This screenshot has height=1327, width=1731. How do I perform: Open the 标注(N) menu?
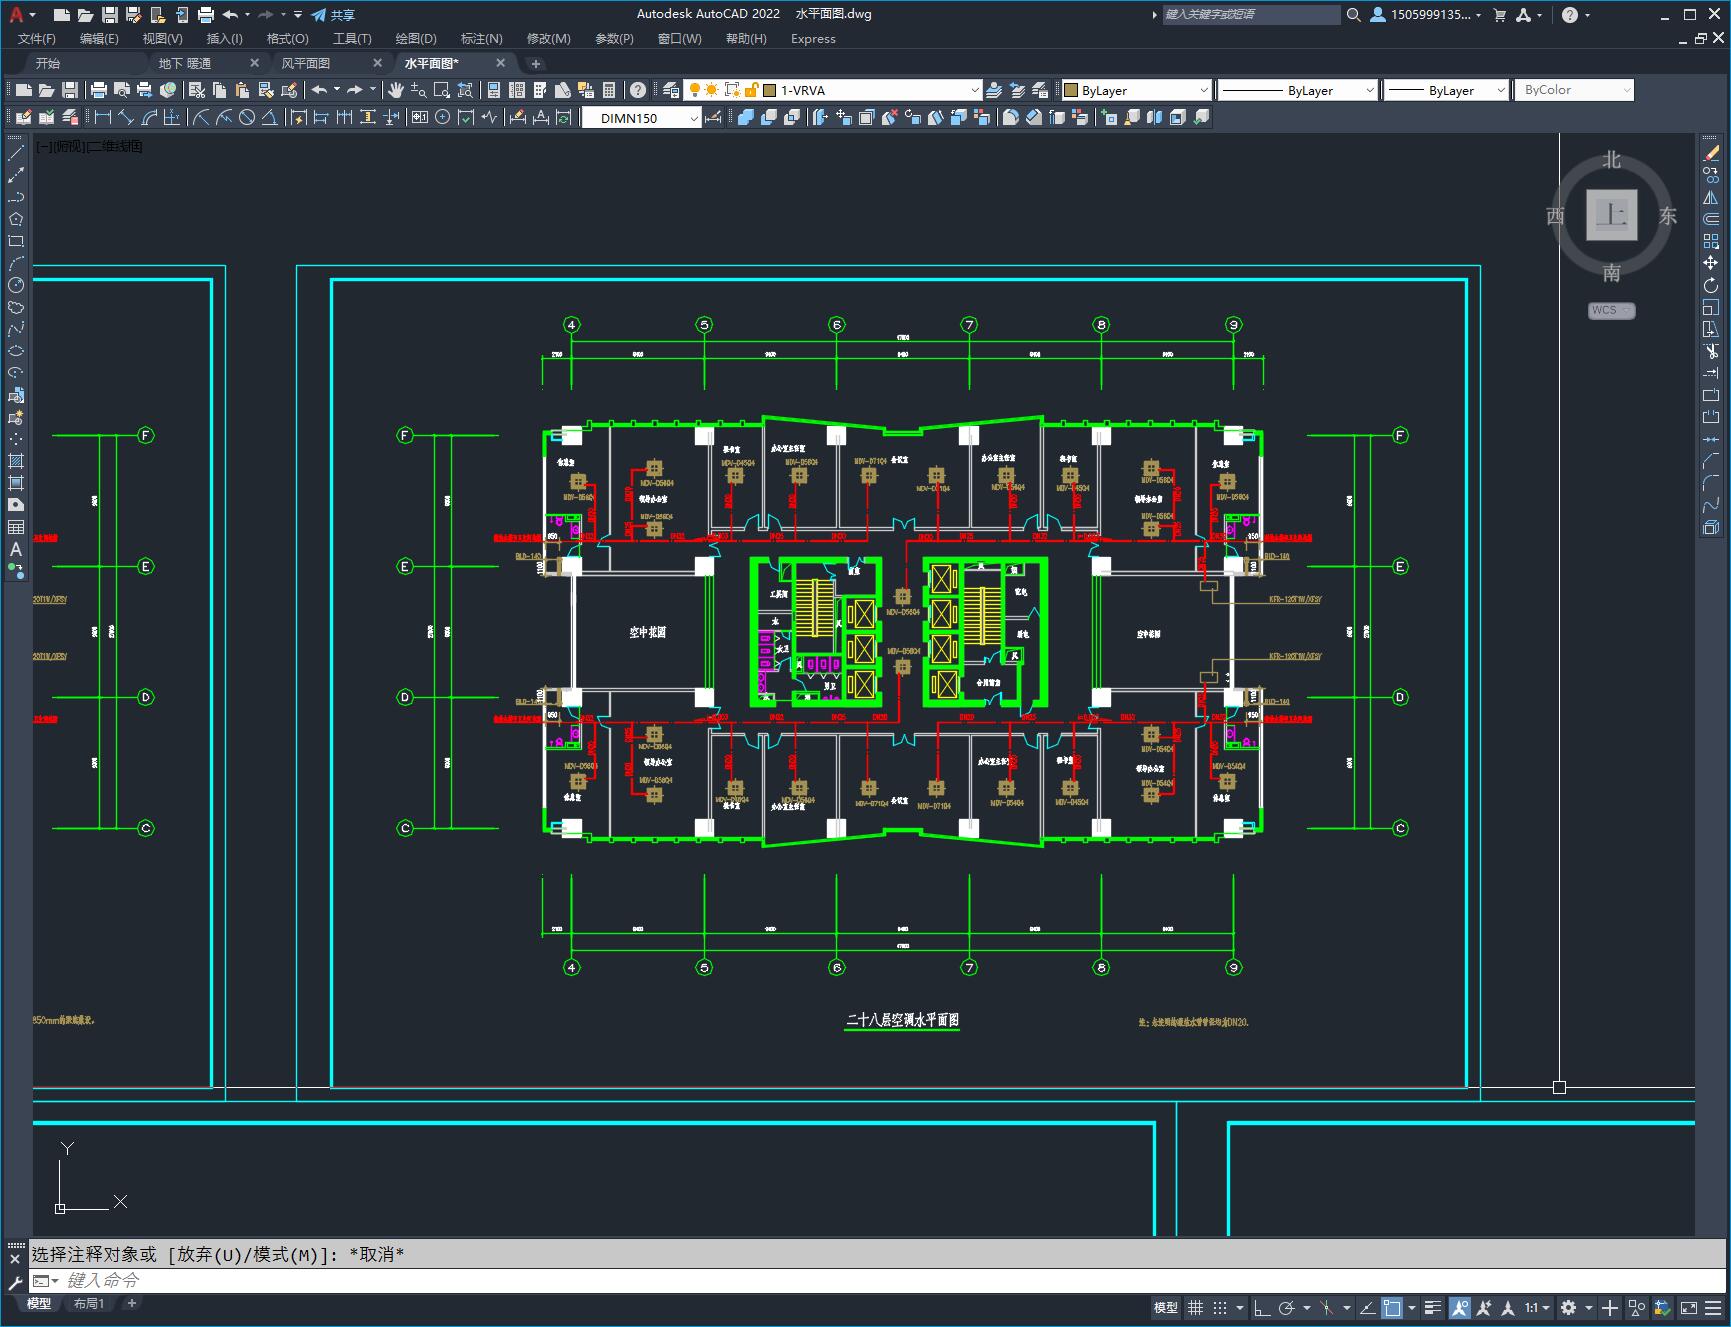pyautogui.click(x=481, y=38)
